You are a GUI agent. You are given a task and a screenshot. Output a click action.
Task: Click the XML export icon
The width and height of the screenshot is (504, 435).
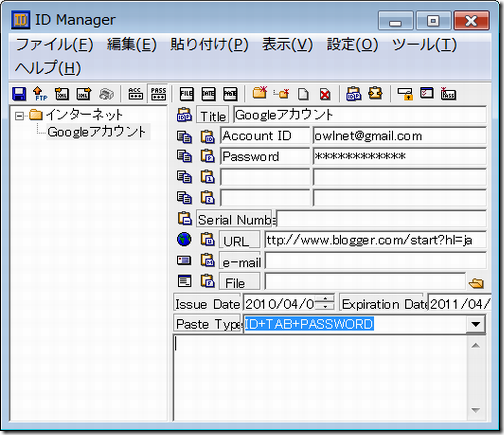[x=84, y=94]
